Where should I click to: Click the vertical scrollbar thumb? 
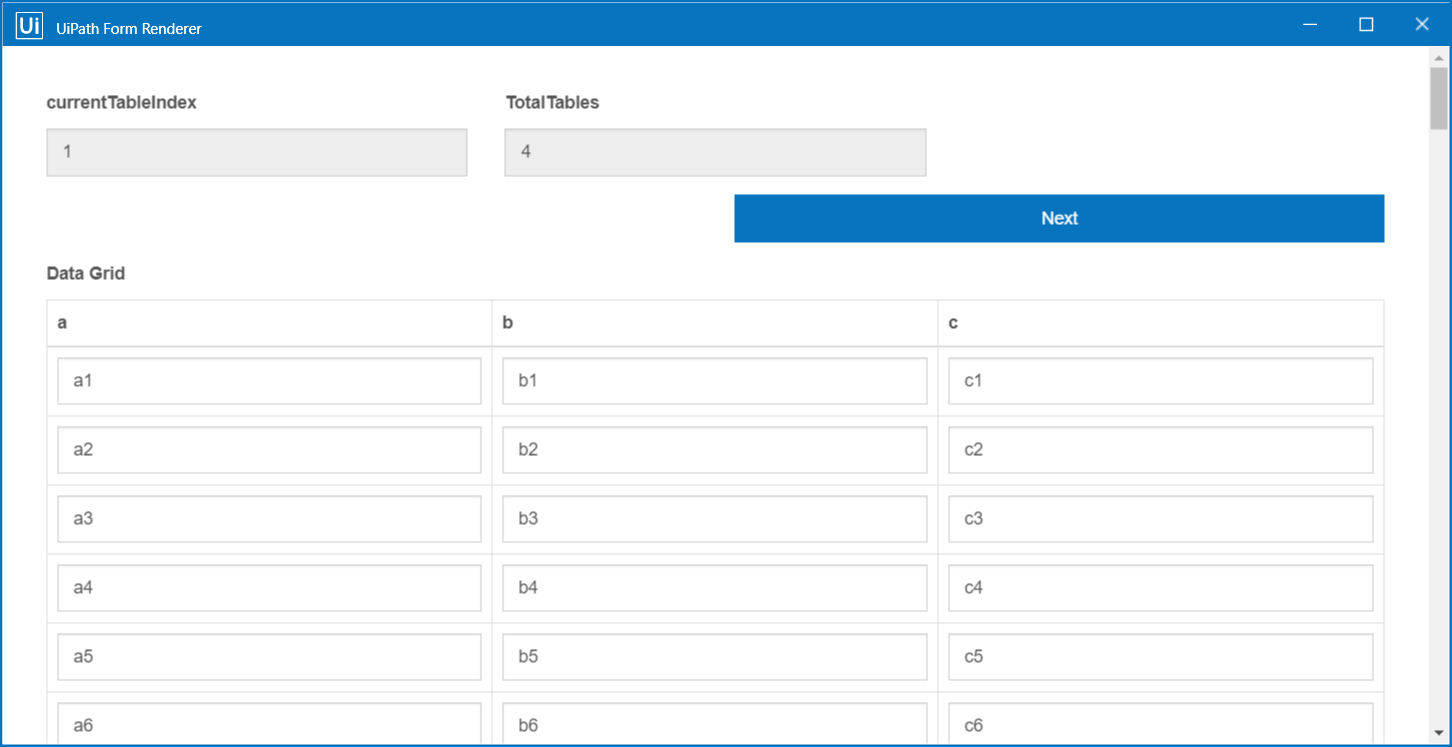(x=1438, y=98)
